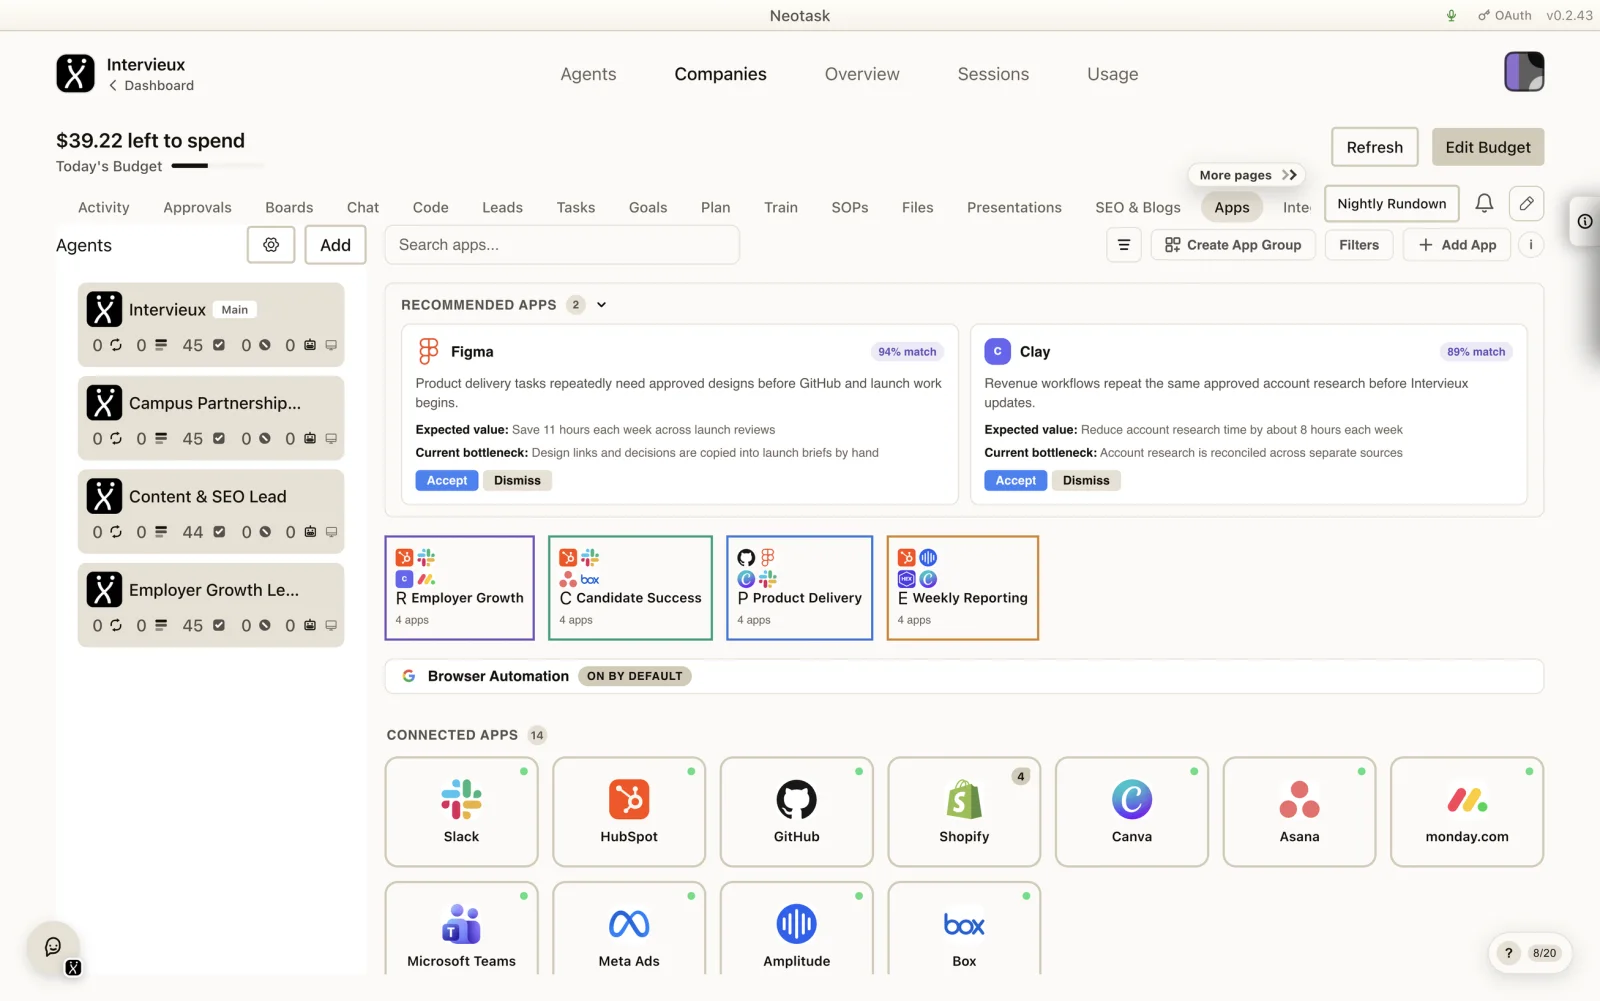Open the HubSpot connected app
The width and height of the screenshot is (1600, 1001).
(629, 812)
